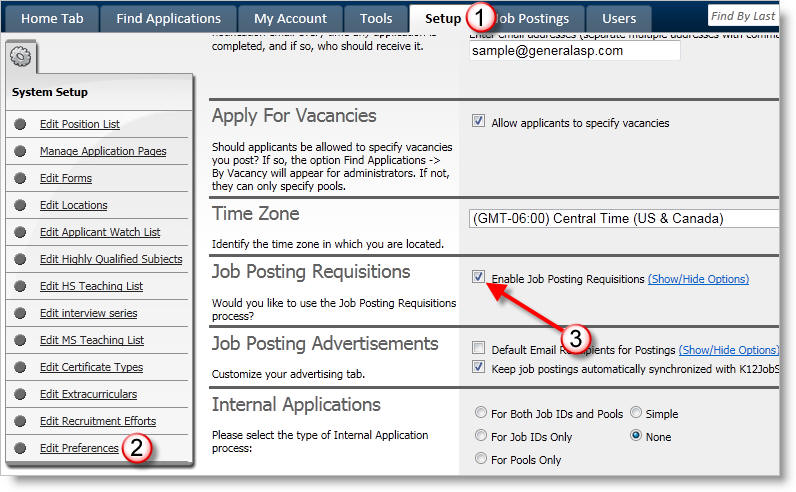Uncheck Enable Job Posting Requisitions
The image size is (796, 492).
pyautogui.click(x=478, y=277)
